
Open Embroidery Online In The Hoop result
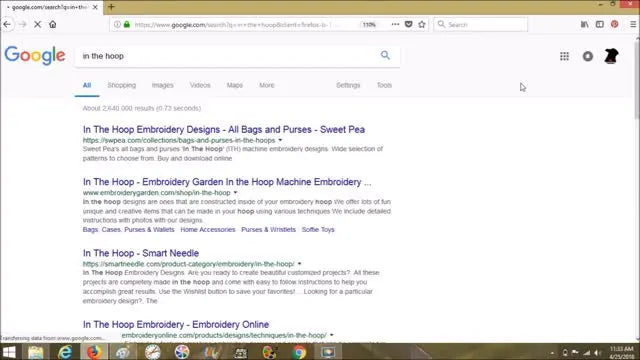pos(176,324)
